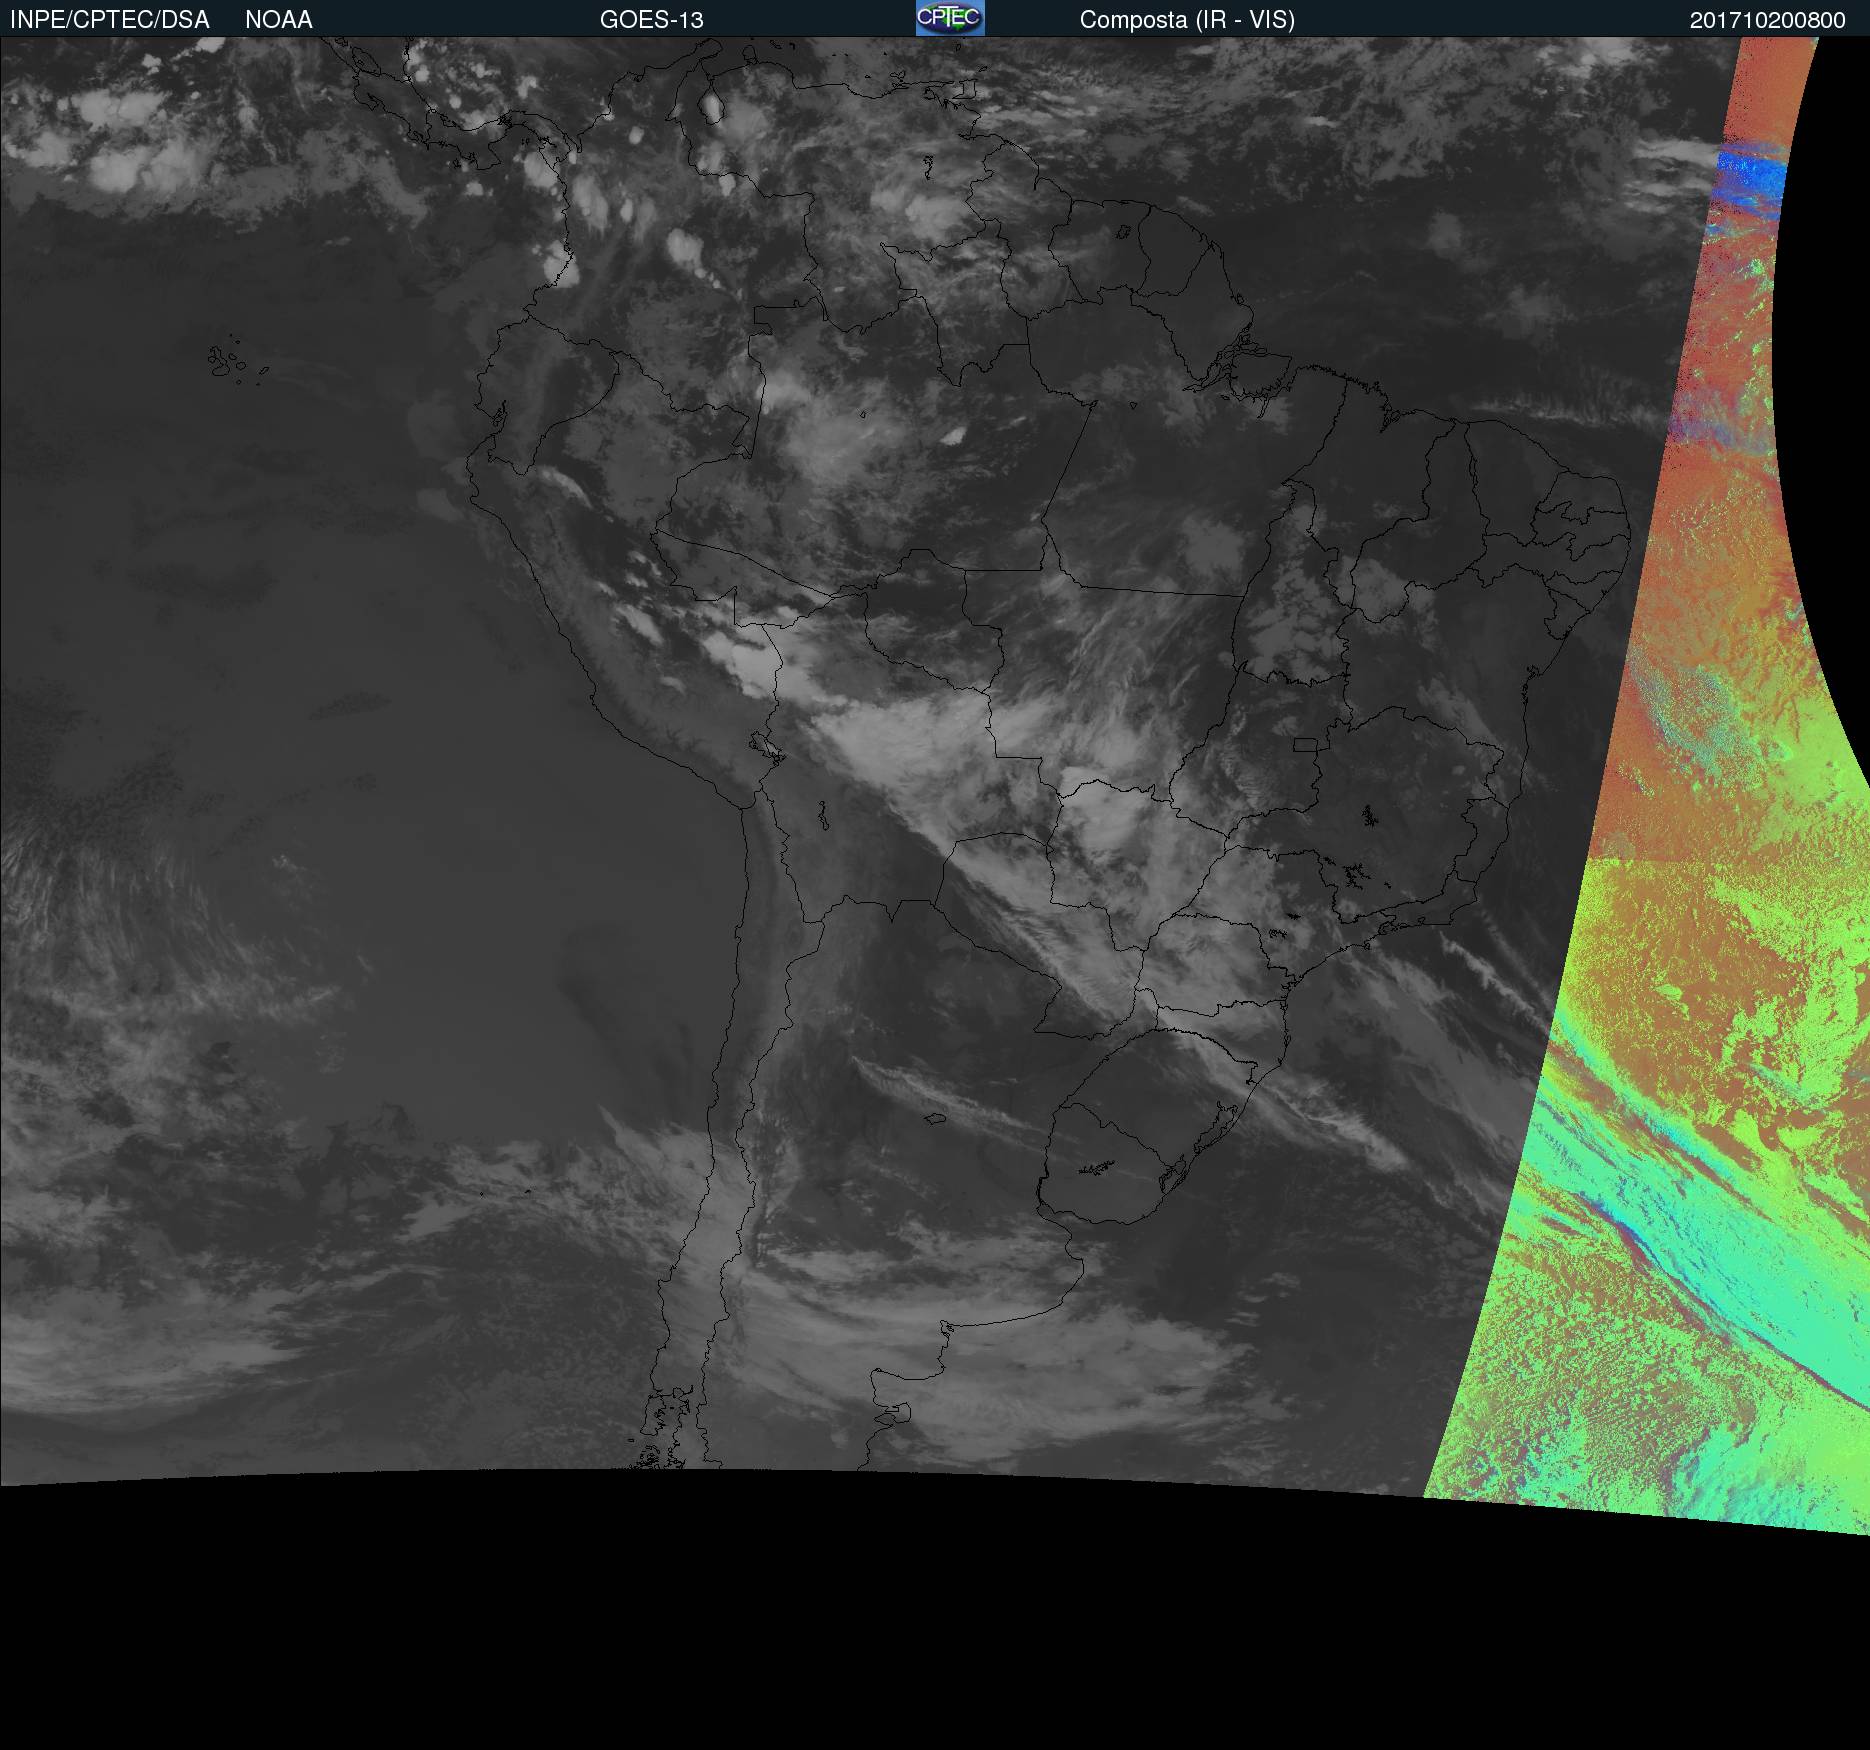Select the GOES-13 satellite label
1870x1750 pixels.
651,20
